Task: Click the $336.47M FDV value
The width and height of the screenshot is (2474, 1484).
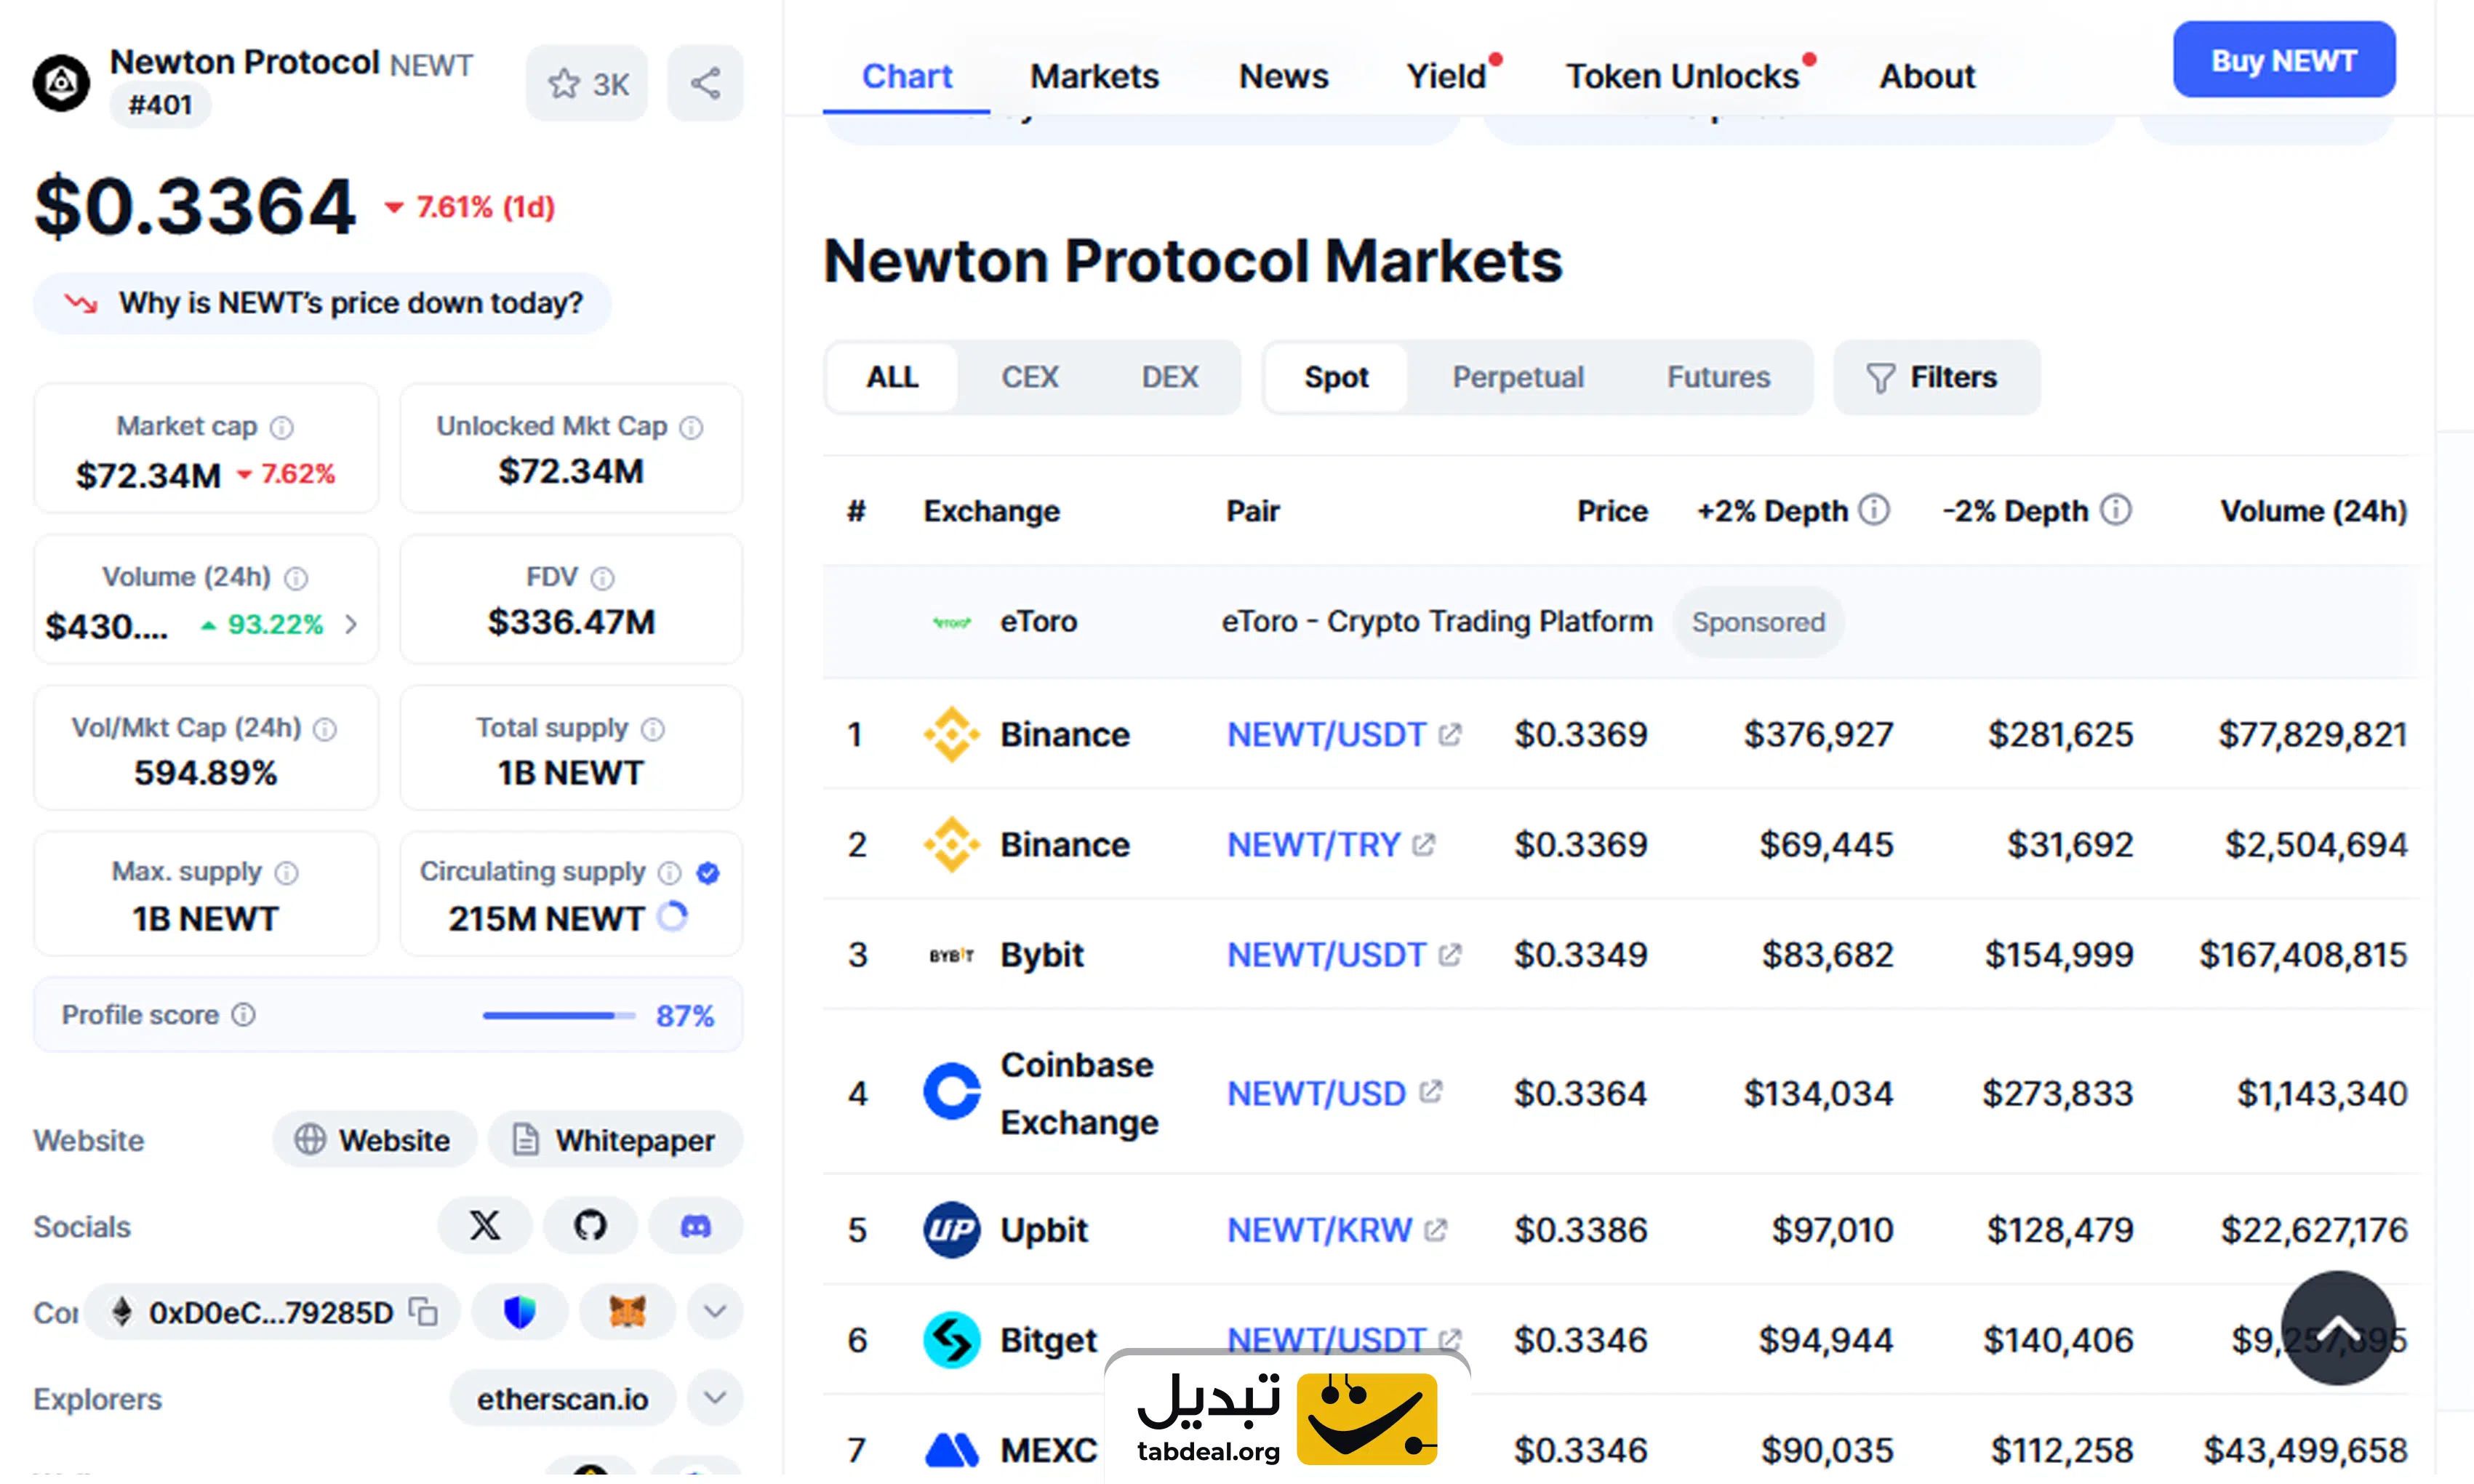Action: coord(571,622)
